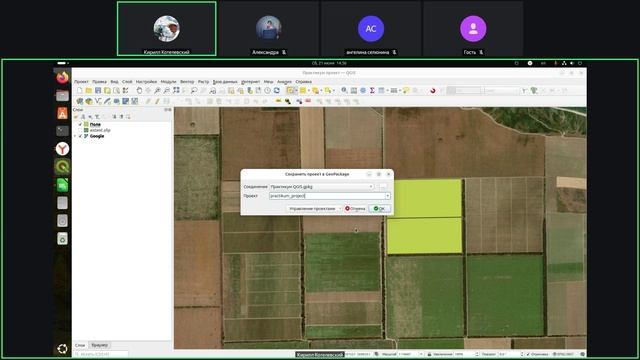
Task: Expand the Проект name dropdown arrow
Action: [x=387, y=196]
